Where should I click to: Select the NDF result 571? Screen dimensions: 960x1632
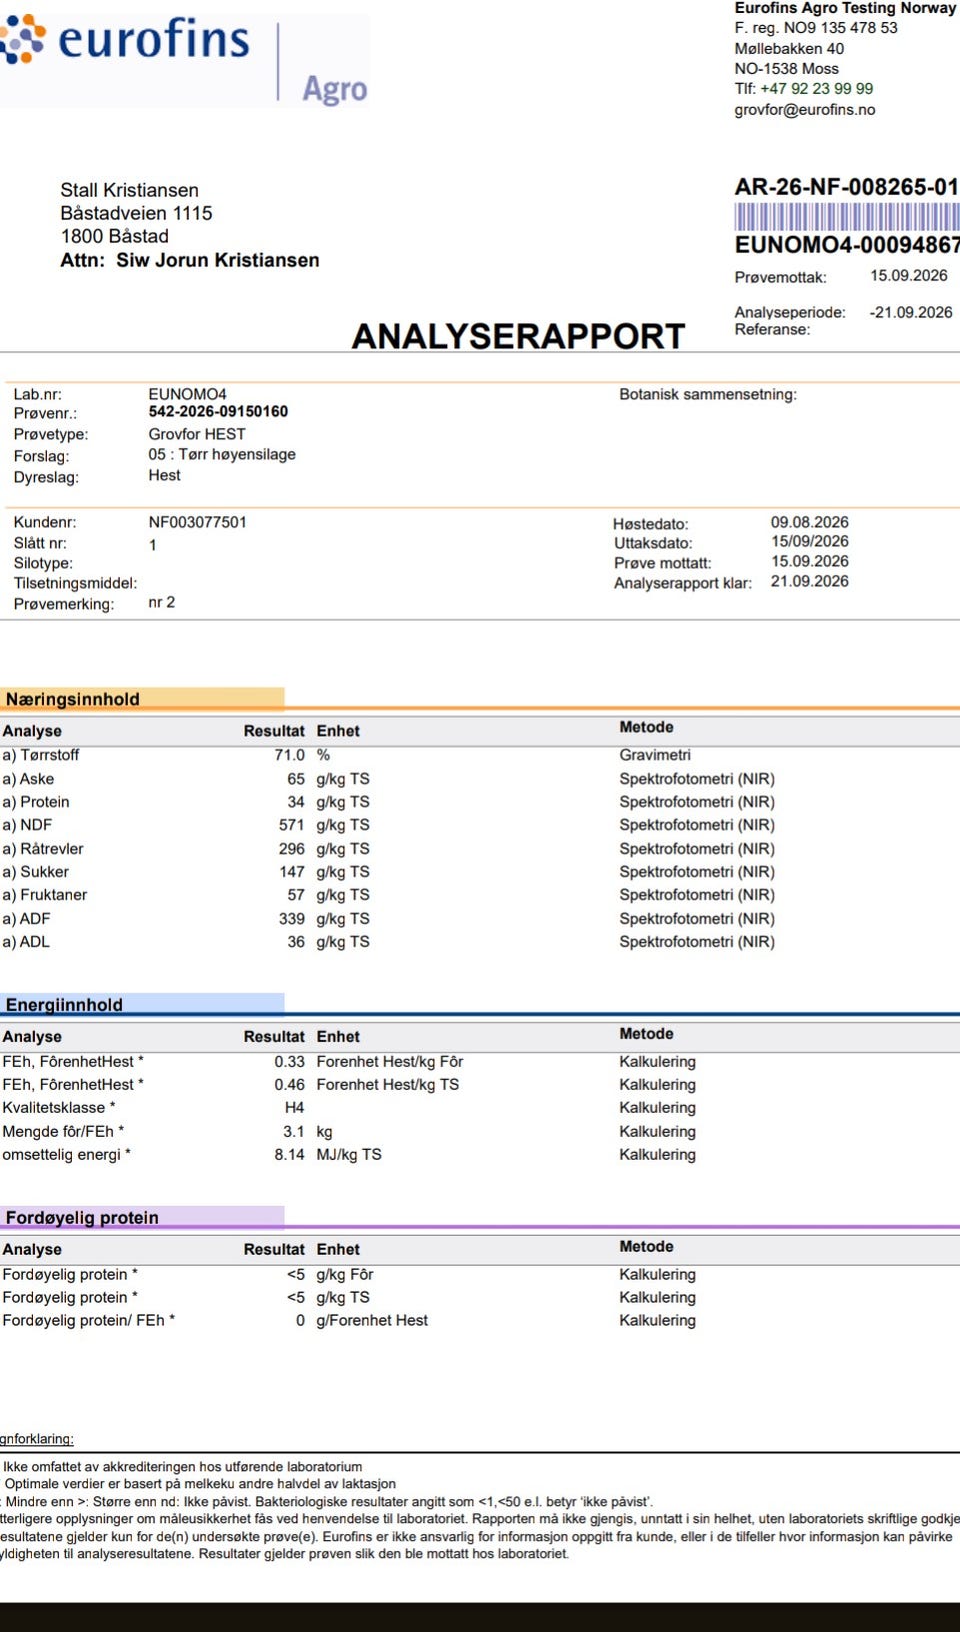pos(292,825)
